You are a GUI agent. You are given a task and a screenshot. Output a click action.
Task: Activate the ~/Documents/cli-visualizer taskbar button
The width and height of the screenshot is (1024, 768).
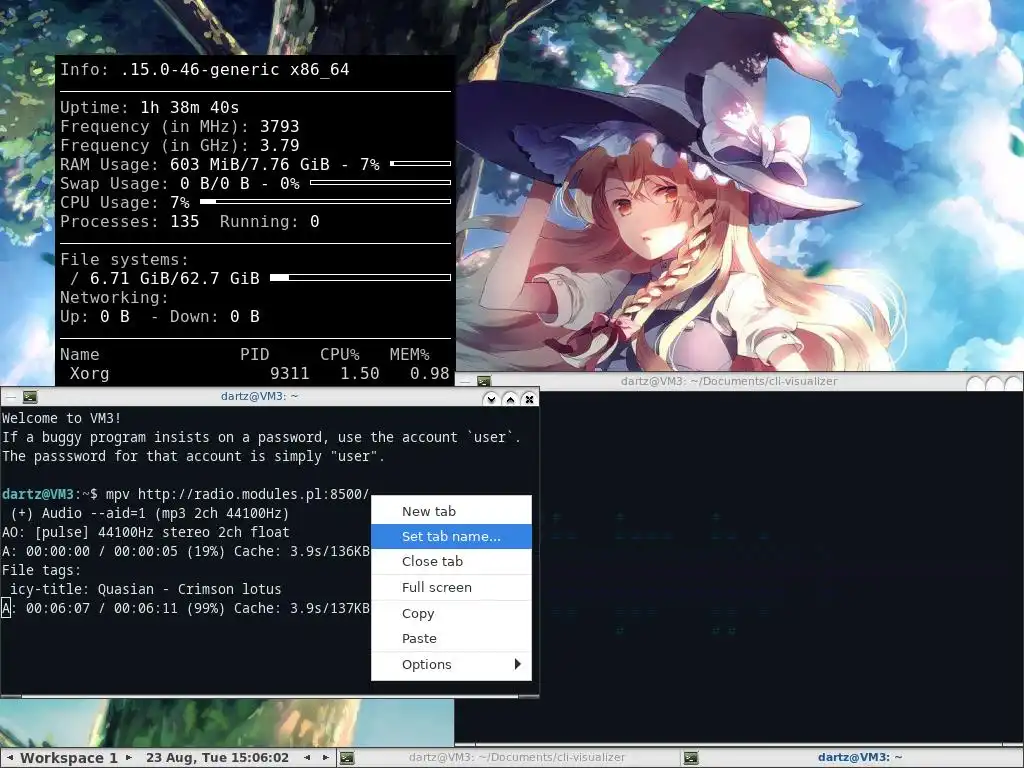click(508, 758)
